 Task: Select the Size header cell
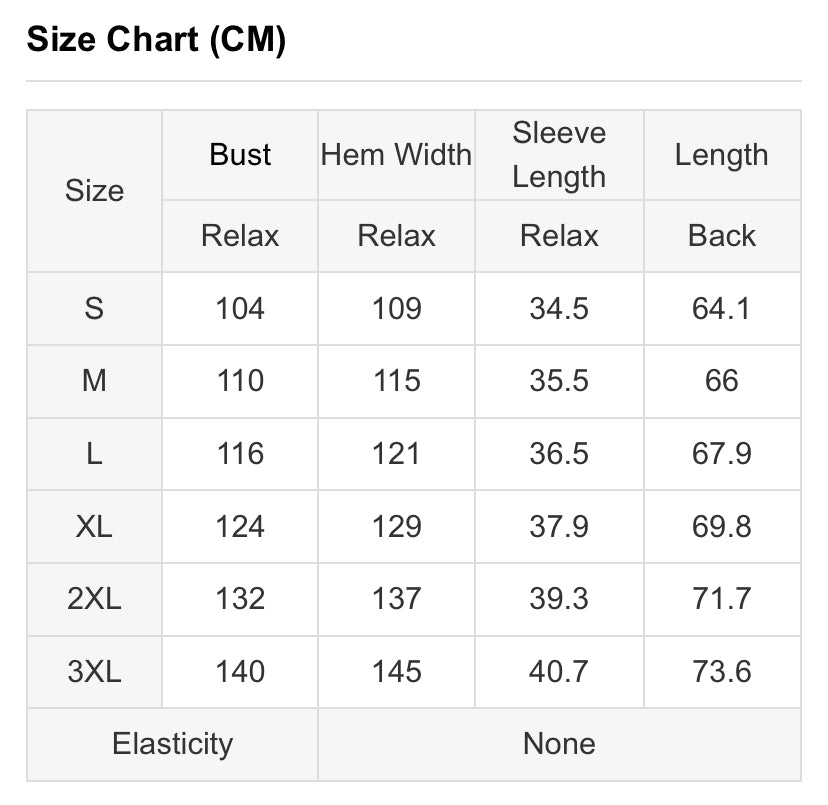pos(95,191)
